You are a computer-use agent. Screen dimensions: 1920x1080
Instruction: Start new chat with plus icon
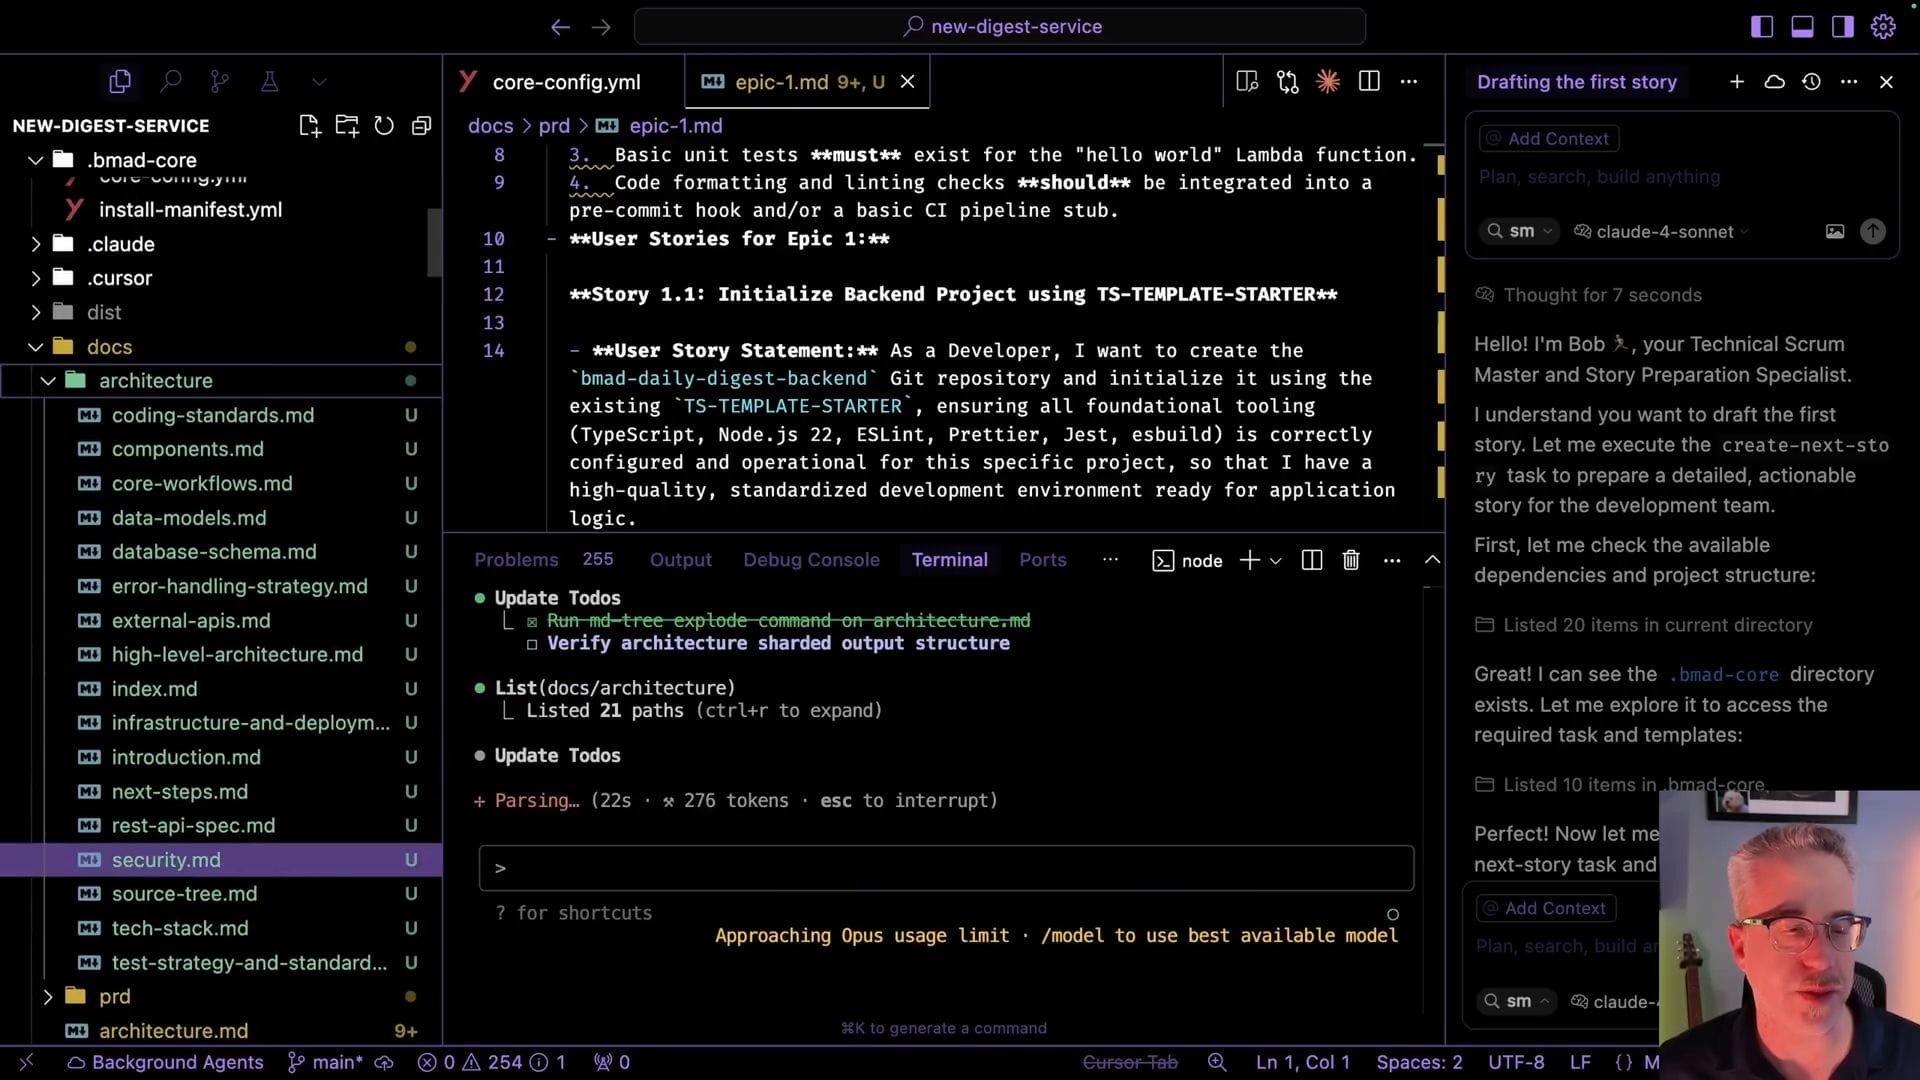(x=1737, y=82)
